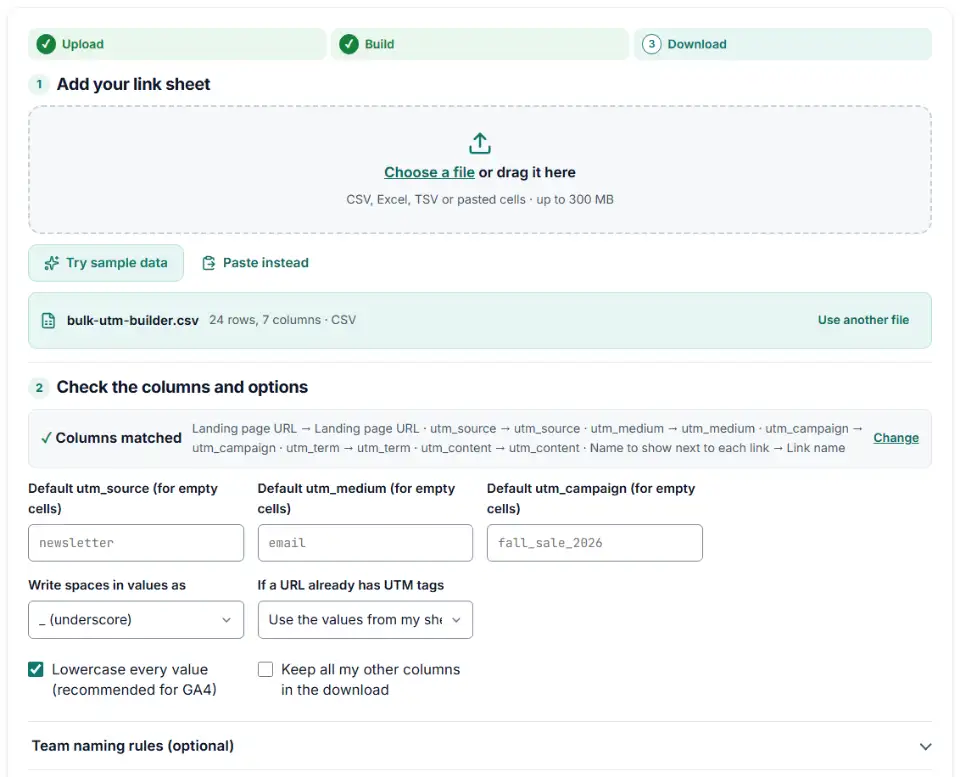
Task: Focus the Default utm_source input field
Action: 136,542
